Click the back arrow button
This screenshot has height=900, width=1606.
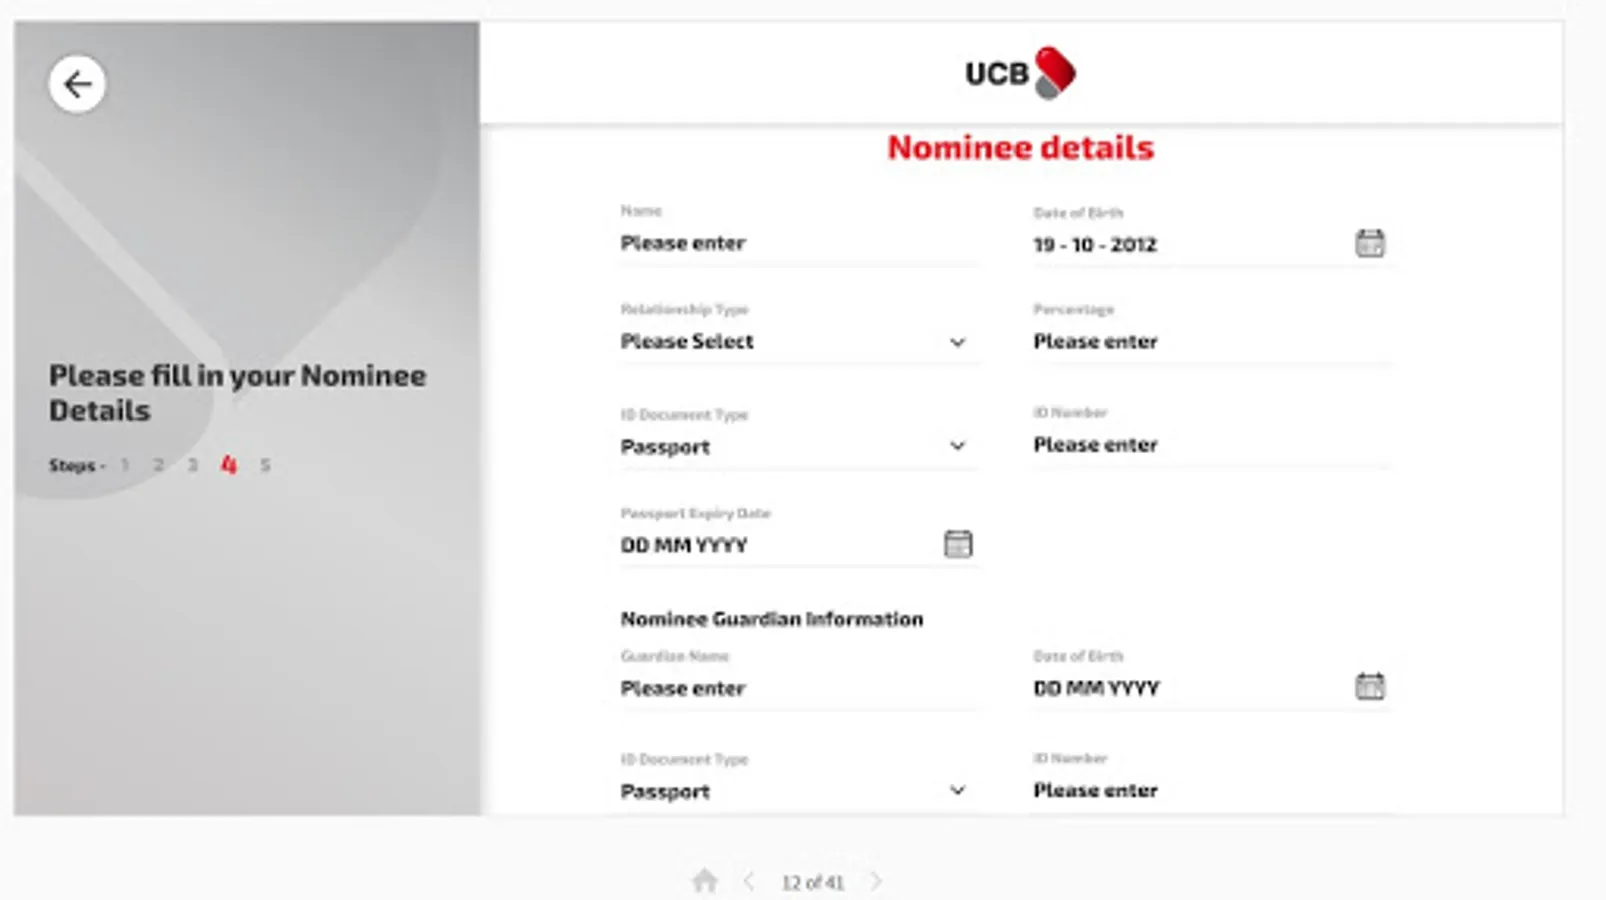pyautogui.click(x=77, y=84)
